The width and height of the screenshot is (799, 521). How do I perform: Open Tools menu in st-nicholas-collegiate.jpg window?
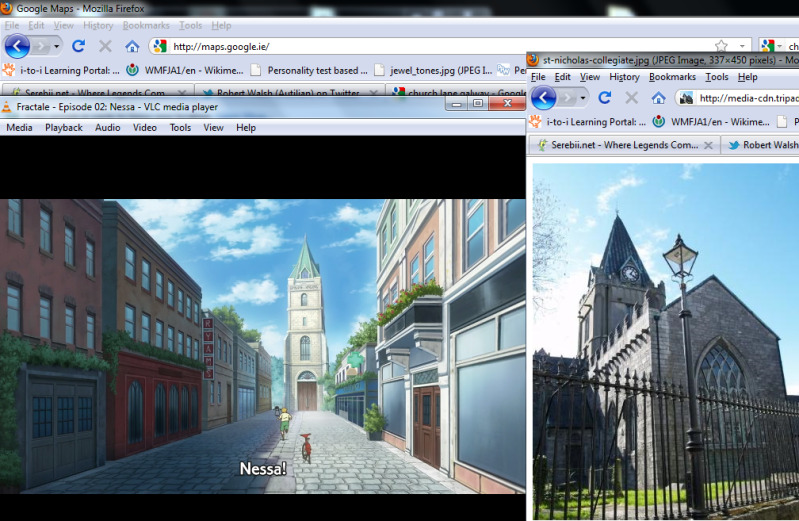coord(717,77)
